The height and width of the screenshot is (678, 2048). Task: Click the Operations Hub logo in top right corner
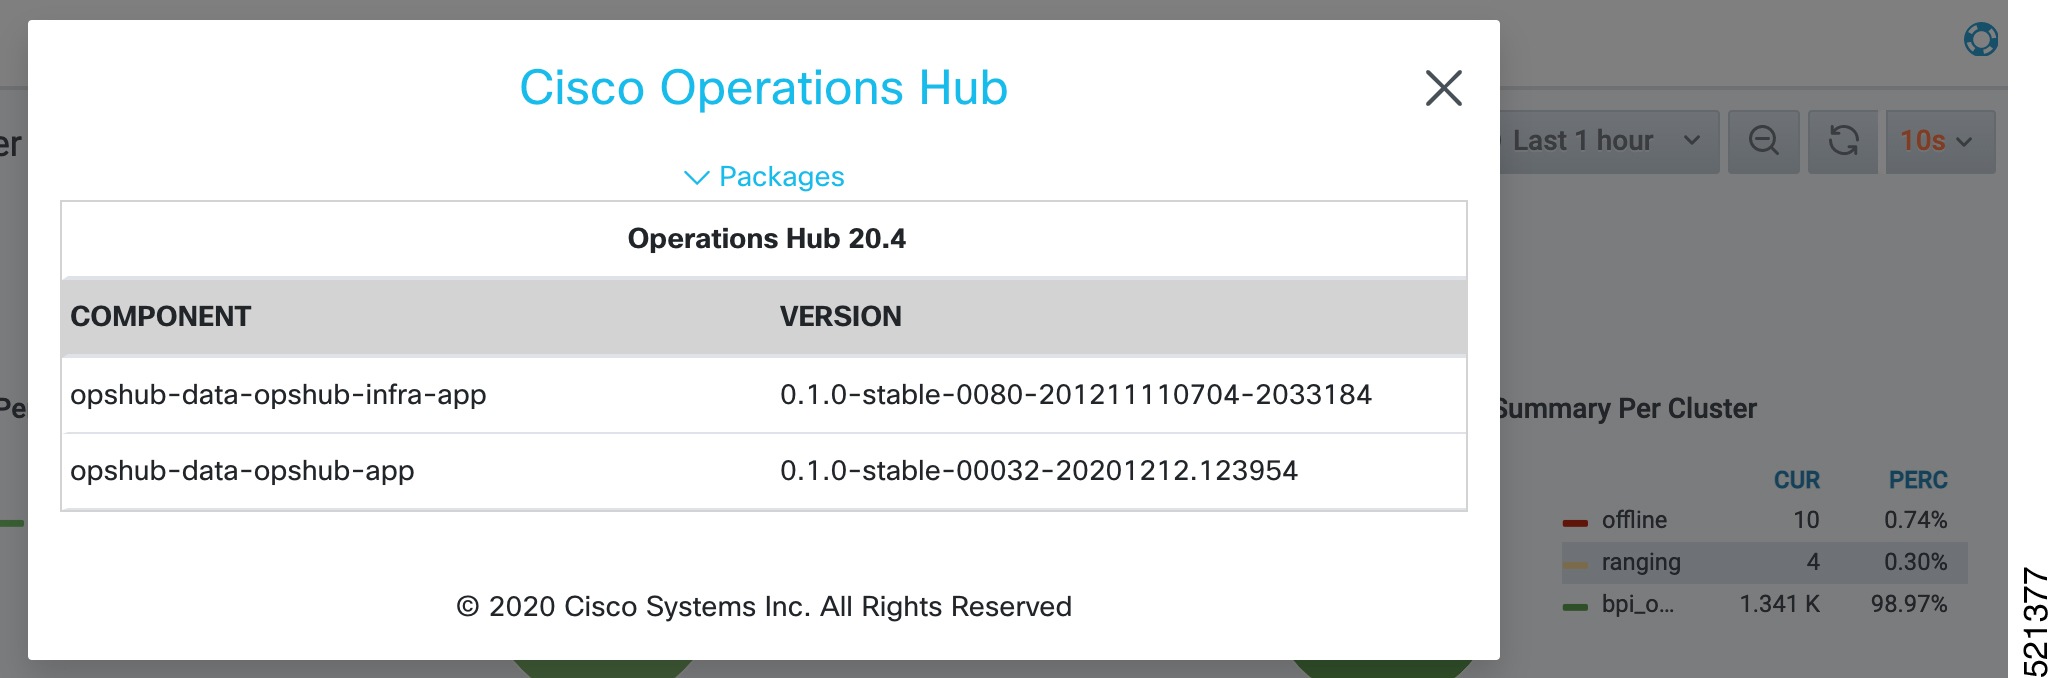pos(1980,40)
